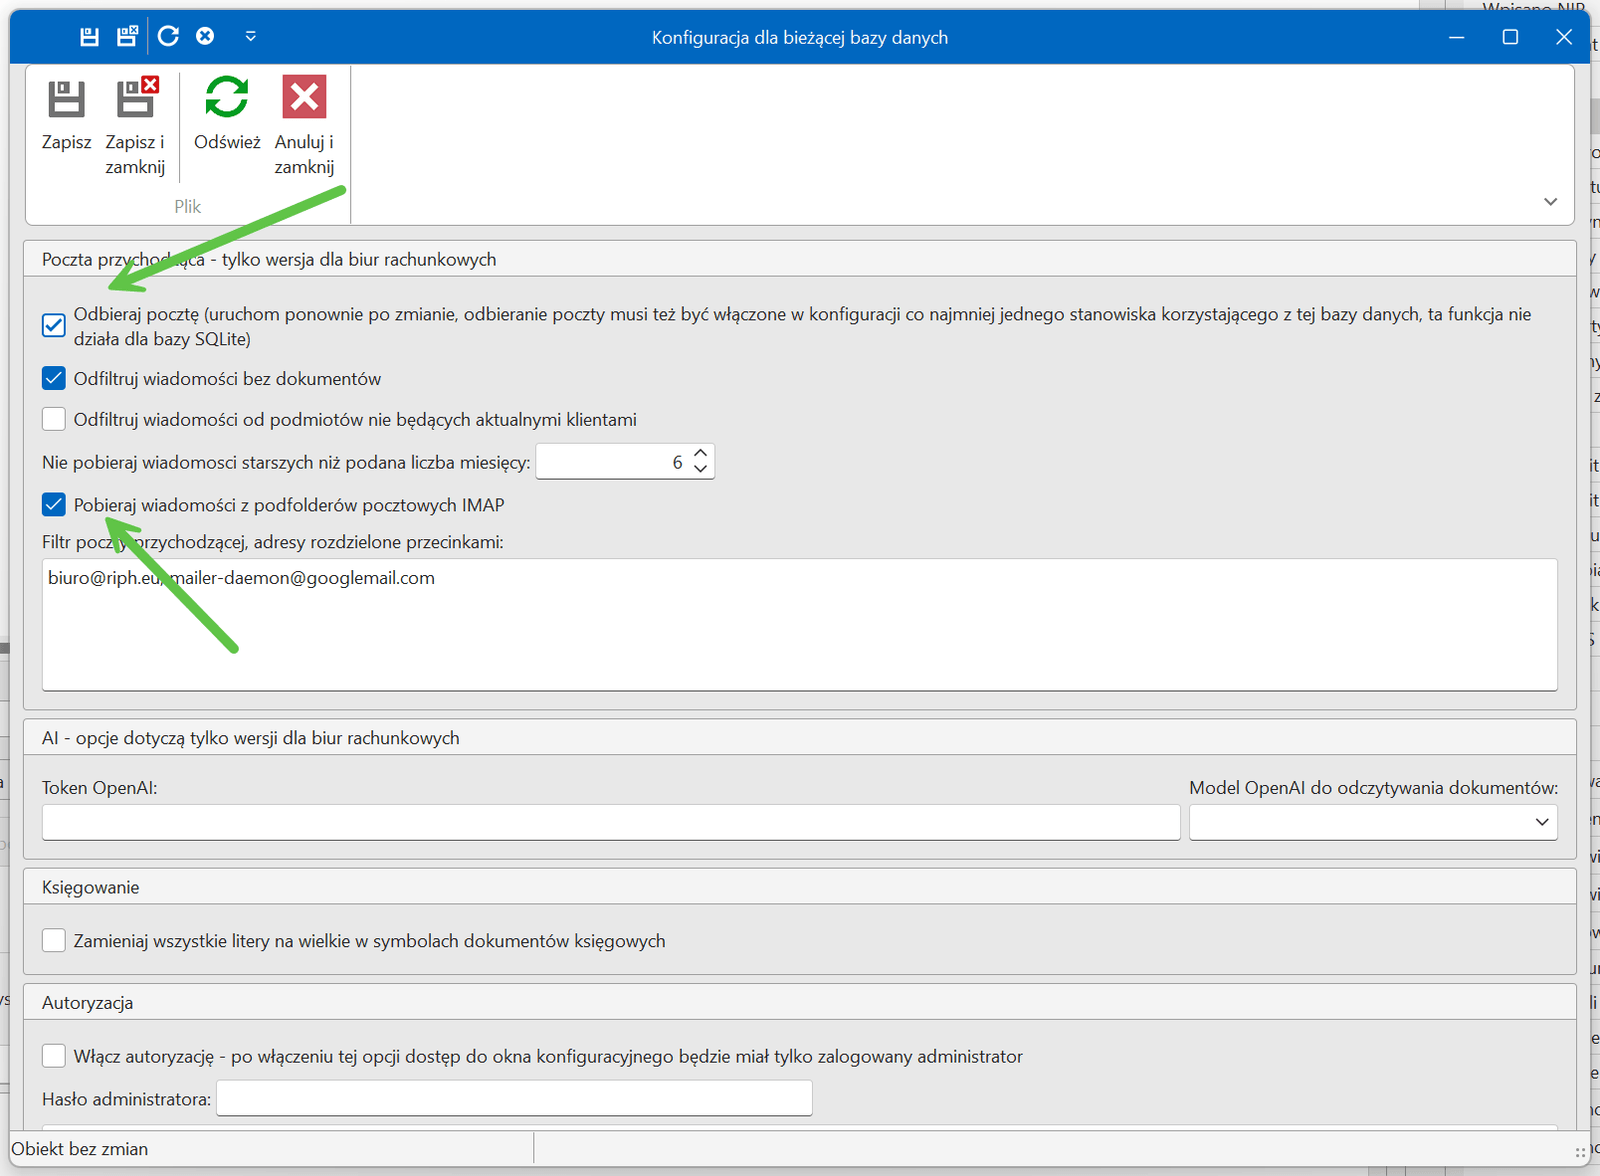Click the large Zapisz save icon
Viewport: 1600px width, 1176px height.
coord(66,100)
